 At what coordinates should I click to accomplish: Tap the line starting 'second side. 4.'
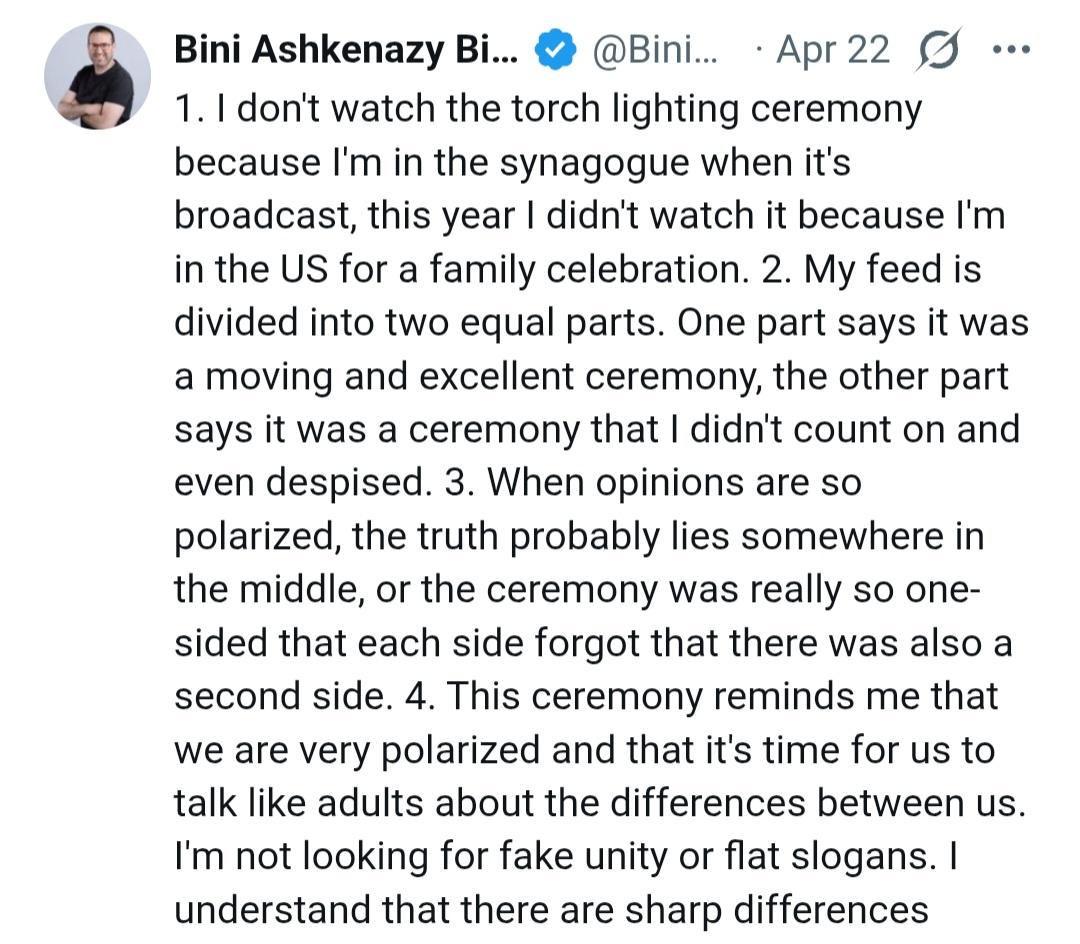[586, 697]
